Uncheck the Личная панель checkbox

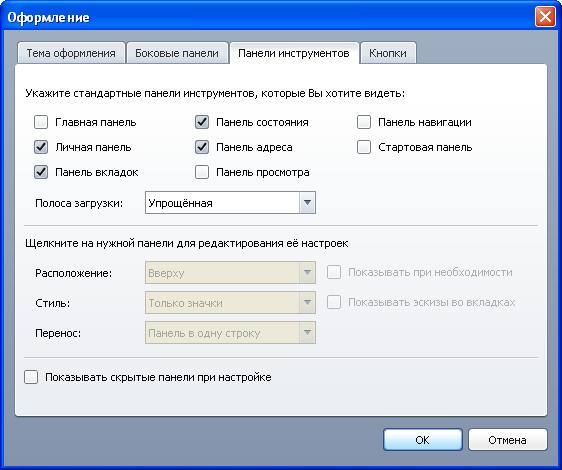click(x=41, y=147)
